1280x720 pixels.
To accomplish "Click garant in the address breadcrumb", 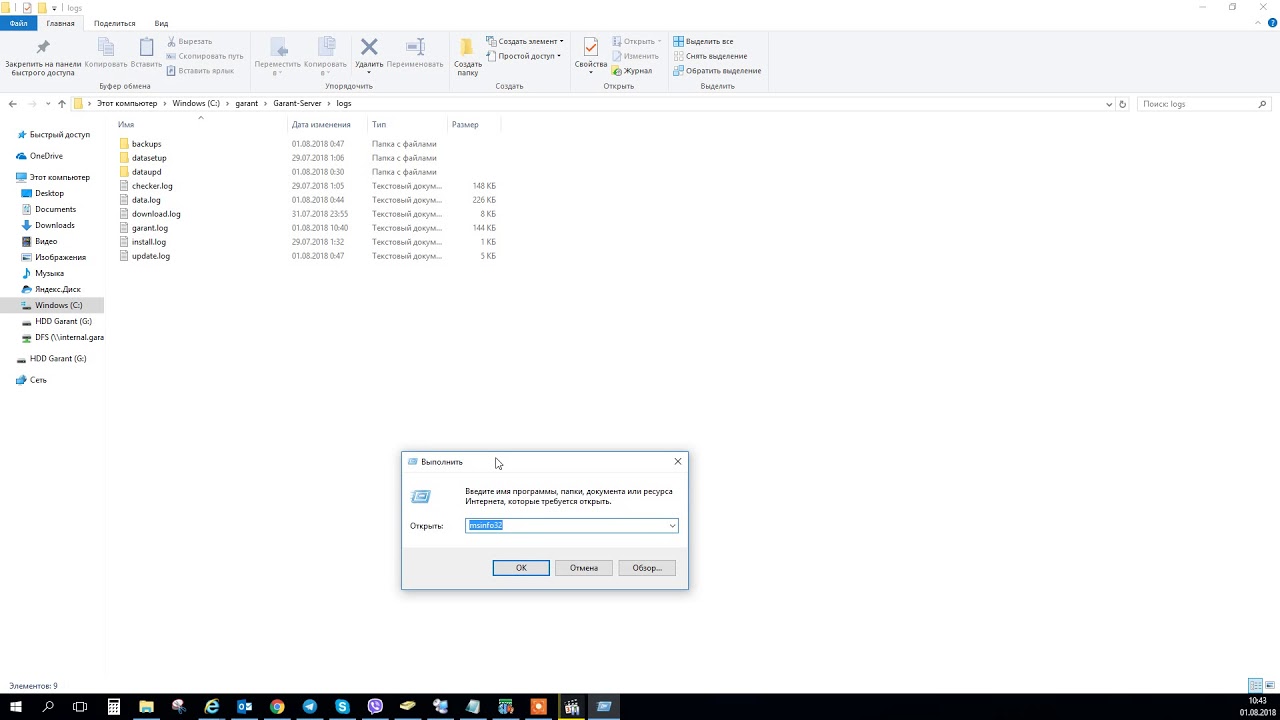I will pos(246,104).
